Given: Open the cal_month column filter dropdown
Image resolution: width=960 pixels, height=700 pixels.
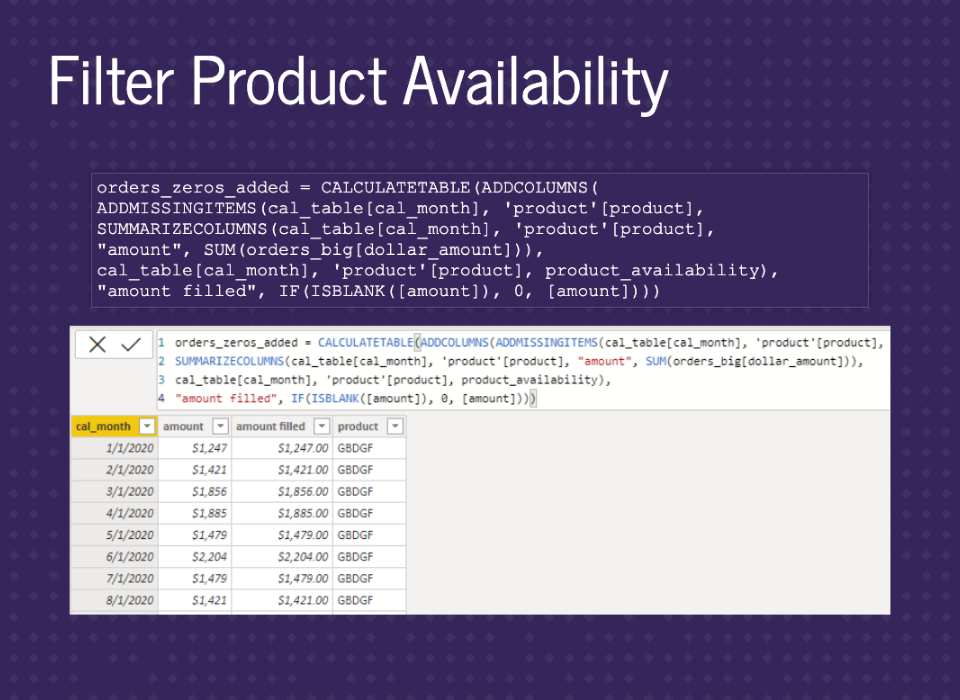Looking at the screenshot, I should [x=147, y=426].
